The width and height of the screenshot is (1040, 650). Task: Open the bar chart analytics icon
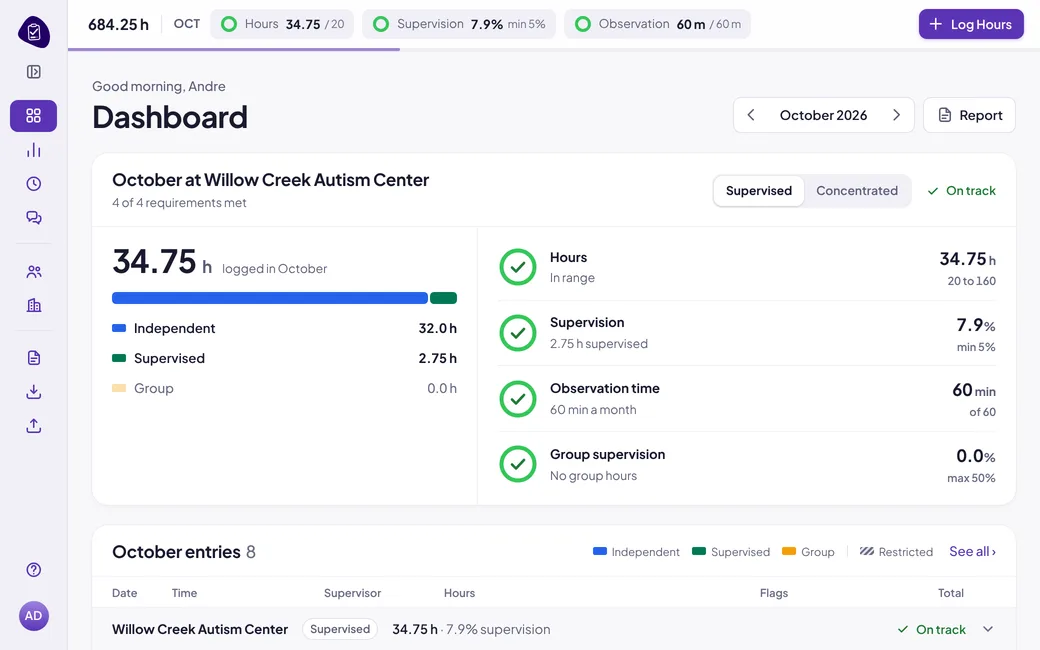point(34,151)
